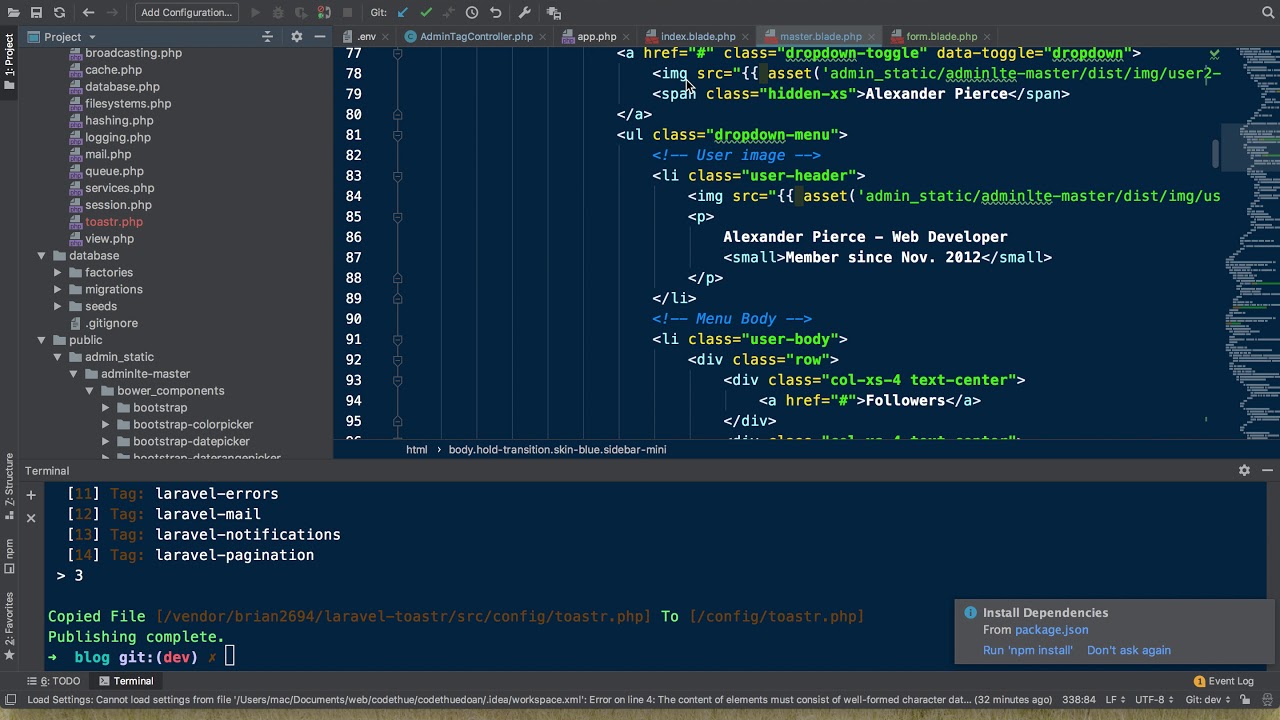This screenshot has height=720, width=1280.
Task: Hide the Project panel with minus icon
Action: (x=320, y=37)
